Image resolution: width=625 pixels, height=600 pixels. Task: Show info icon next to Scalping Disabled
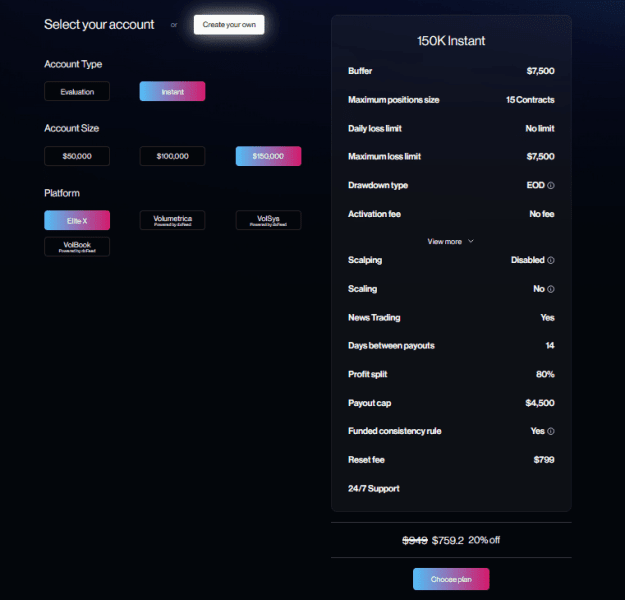tap(550, 260)
